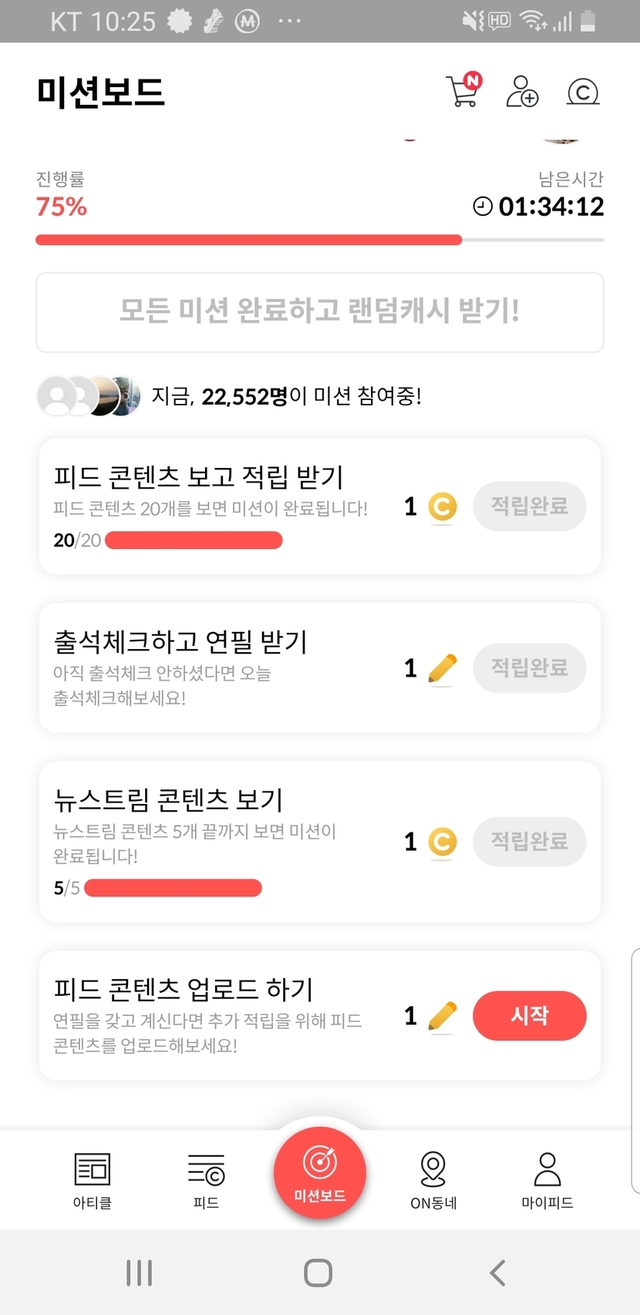The image size is (640, 1315).
Task: Go to the 아티클 tab
Action: (x=93, y=1180)
